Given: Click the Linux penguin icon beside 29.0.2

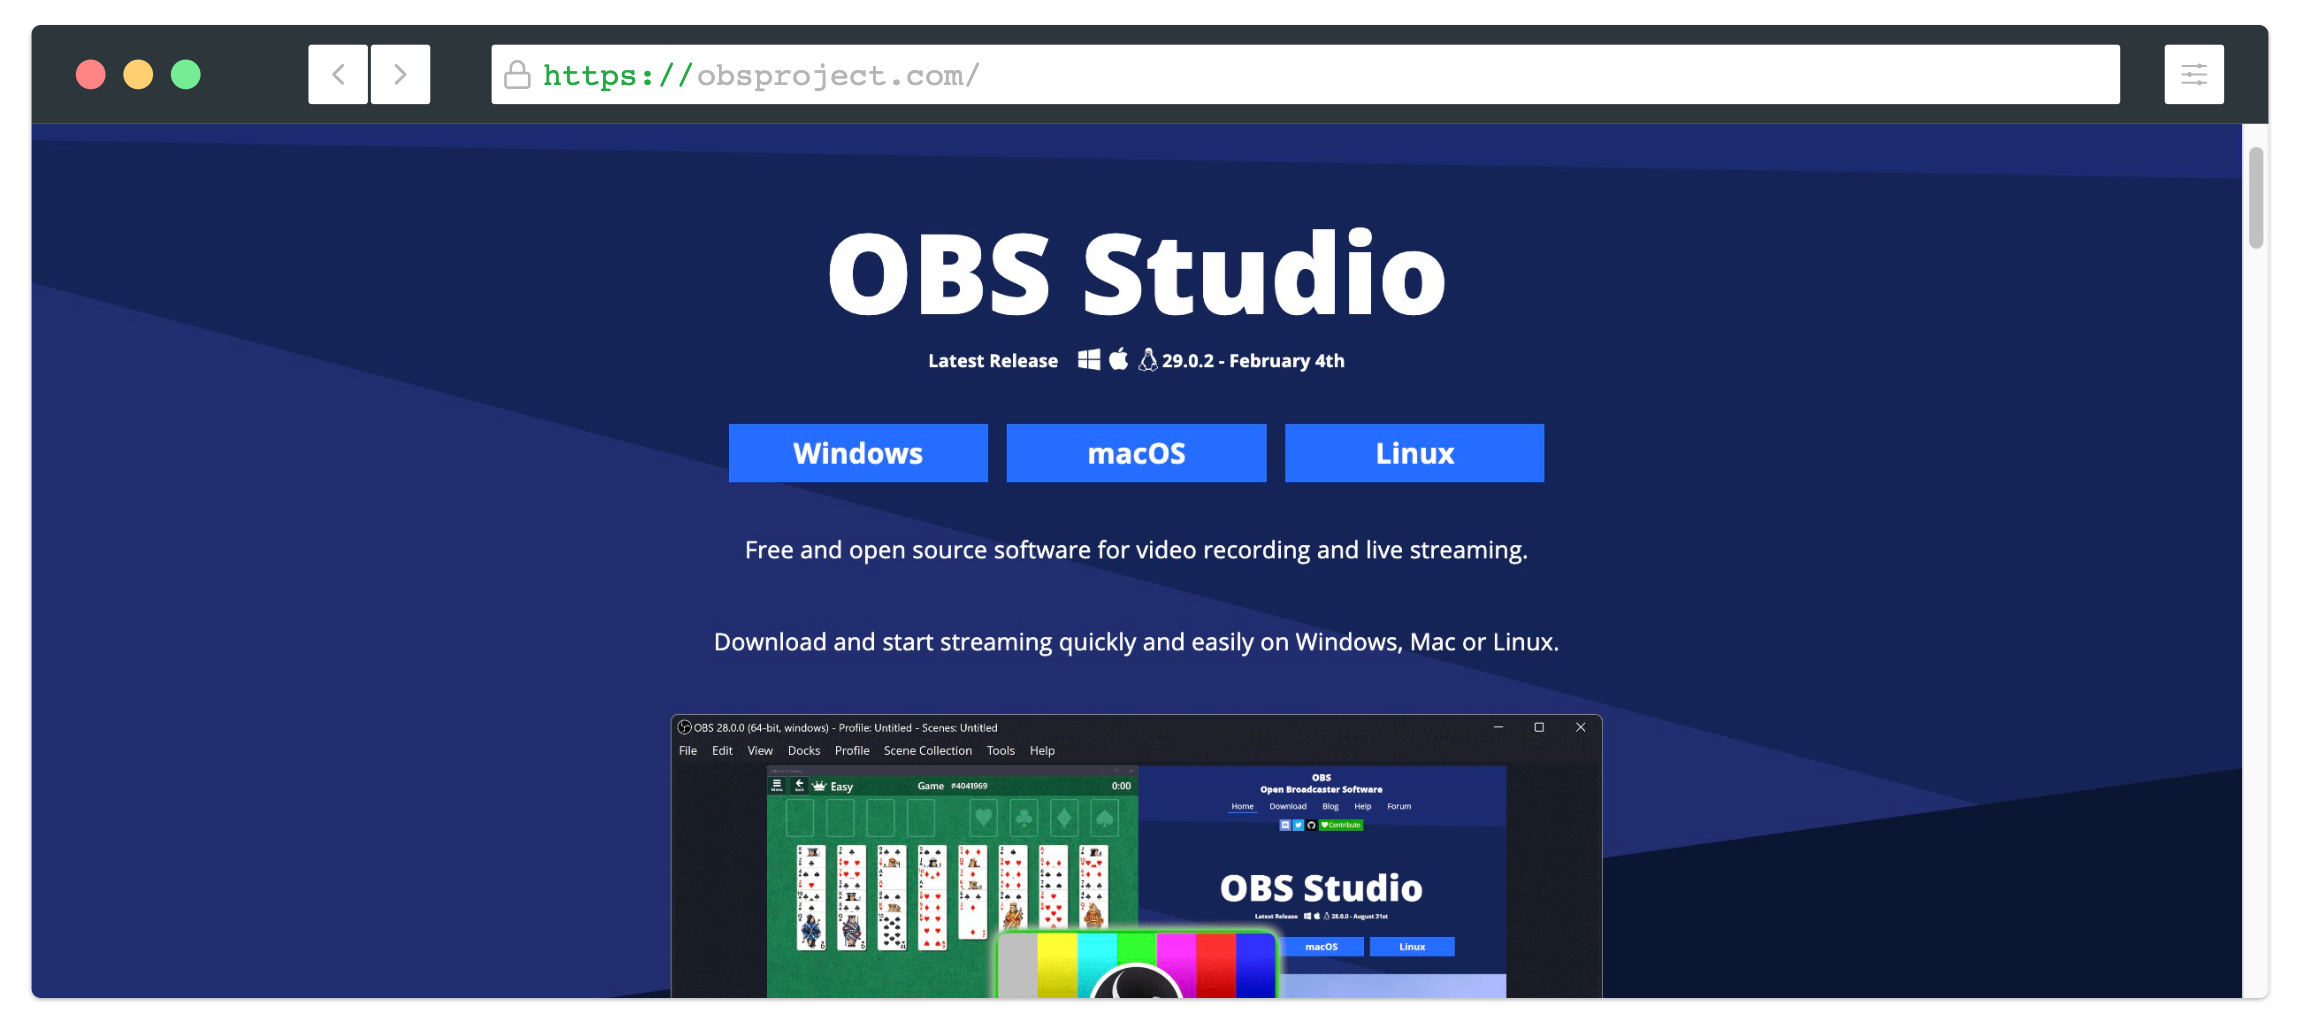Looking at the screenshot, I should [1148, 359].
